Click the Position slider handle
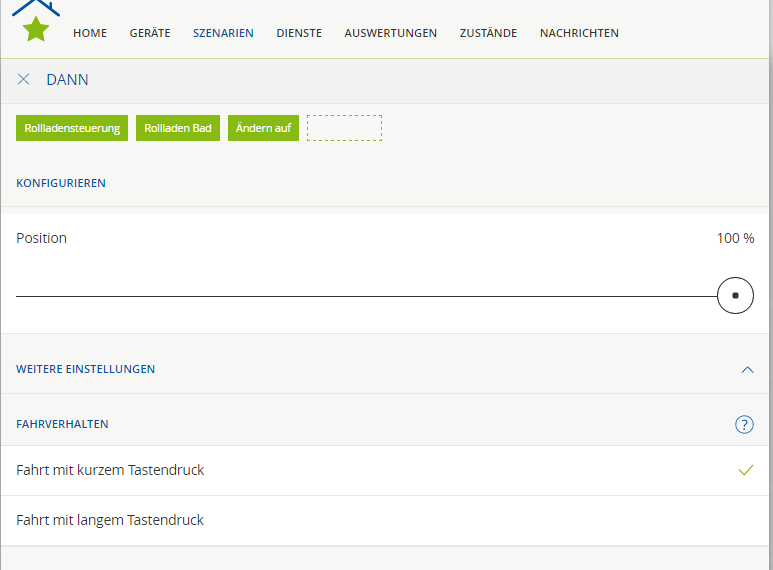The height and width of the screenshot is (570, 773). 735,296
